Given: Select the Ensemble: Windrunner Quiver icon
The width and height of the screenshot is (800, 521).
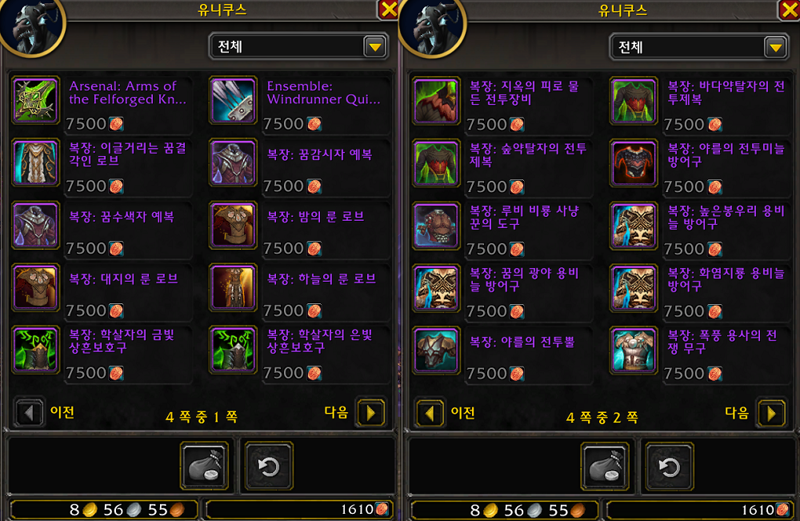Looking at the screenshot, I should (x=233, y=101).
